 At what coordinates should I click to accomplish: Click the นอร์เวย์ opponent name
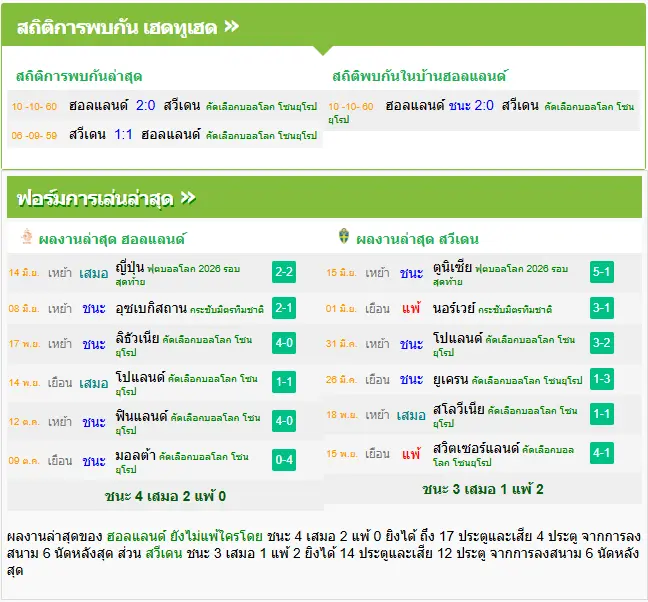(x=454, y=308)
